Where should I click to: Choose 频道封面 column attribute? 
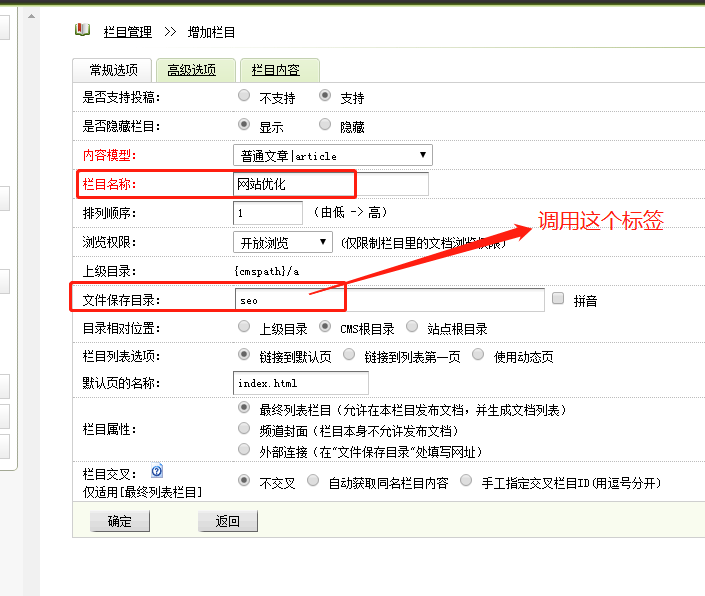click(244, 429)
